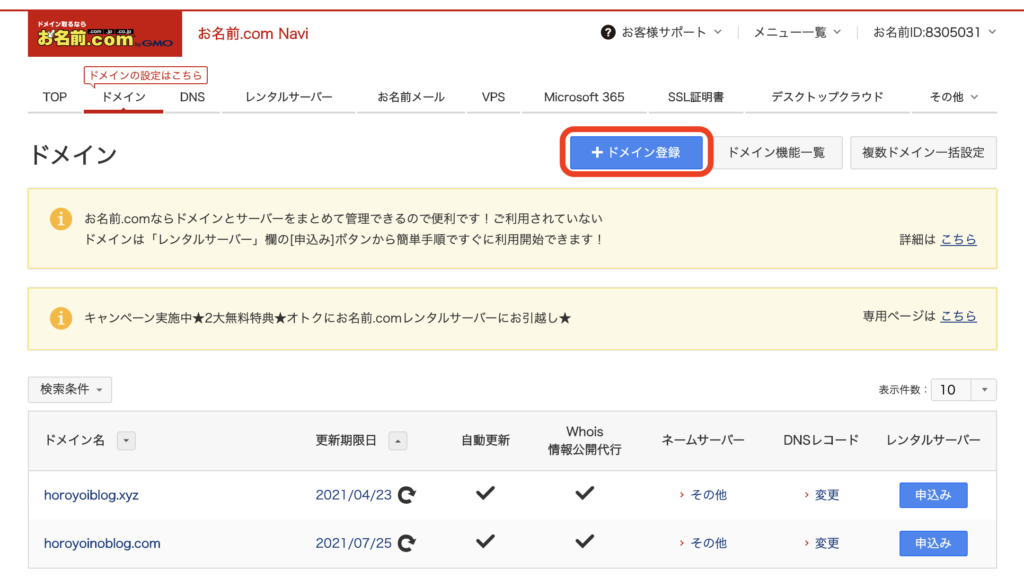Go to the レンタルサーバー tab
Viewport: 1024px width, 579px height.
click(289, 97)
